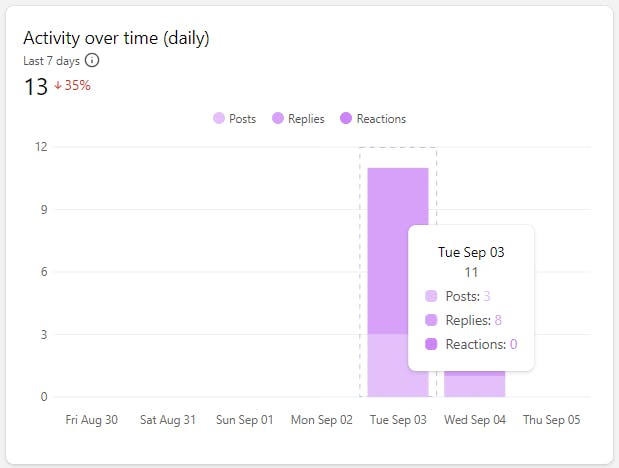Click the red down arrow next to 35%
Image resolution: width=619 pixels, height=468 pixels.
[x=58, y=86]
